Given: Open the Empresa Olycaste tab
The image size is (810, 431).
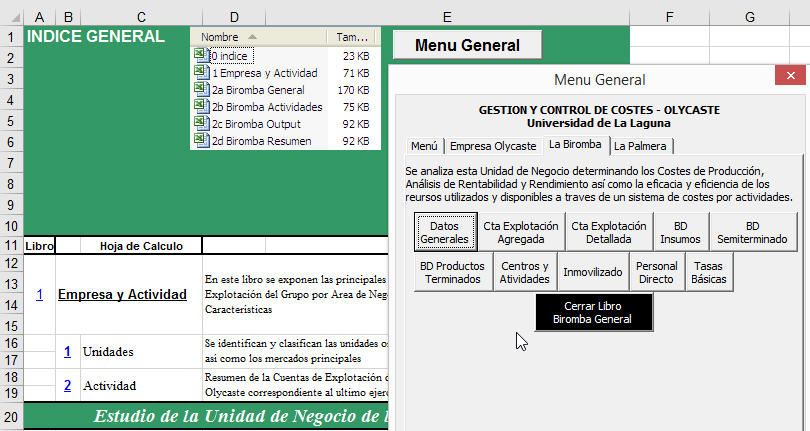Looking at the screenshot, I should [492, 146].
